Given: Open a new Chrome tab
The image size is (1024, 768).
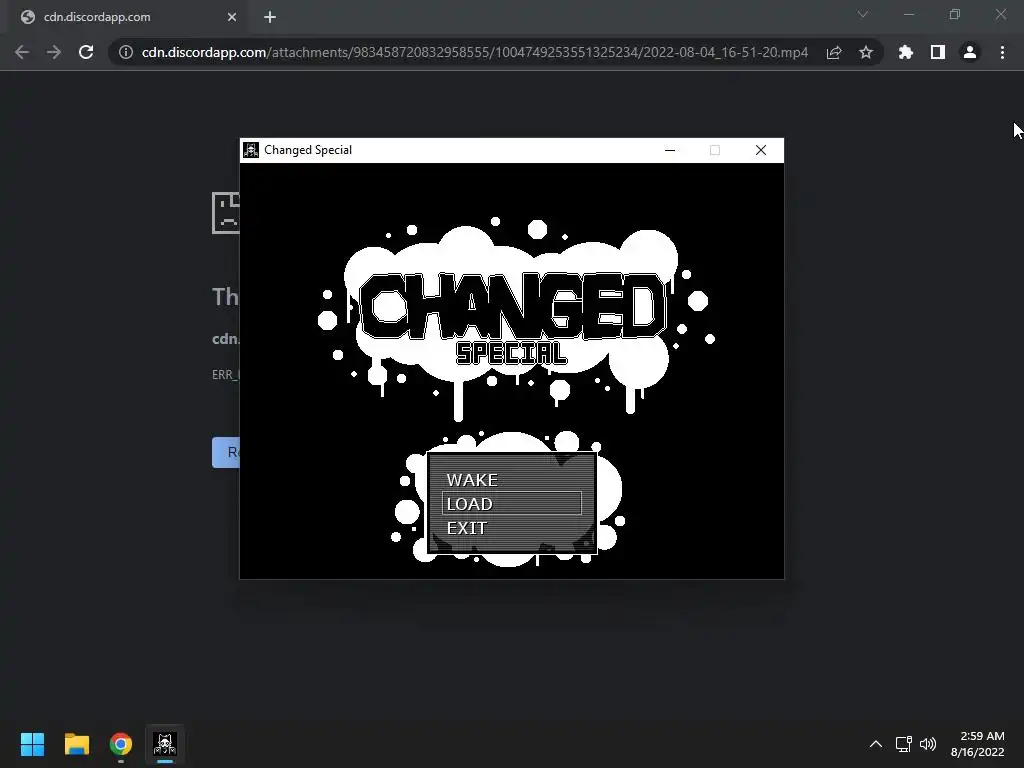Looking at the screenshot, I should click(270, 17).
